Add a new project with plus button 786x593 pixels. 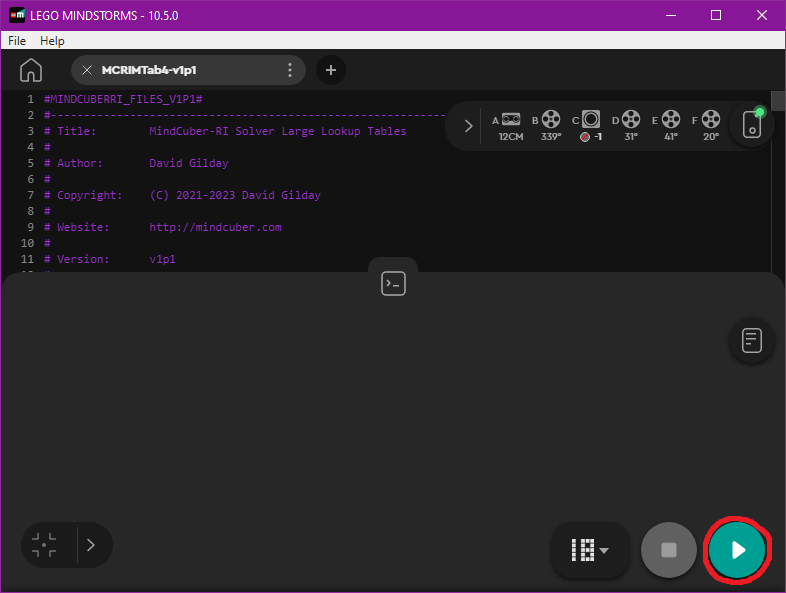(x=331, y=70)
